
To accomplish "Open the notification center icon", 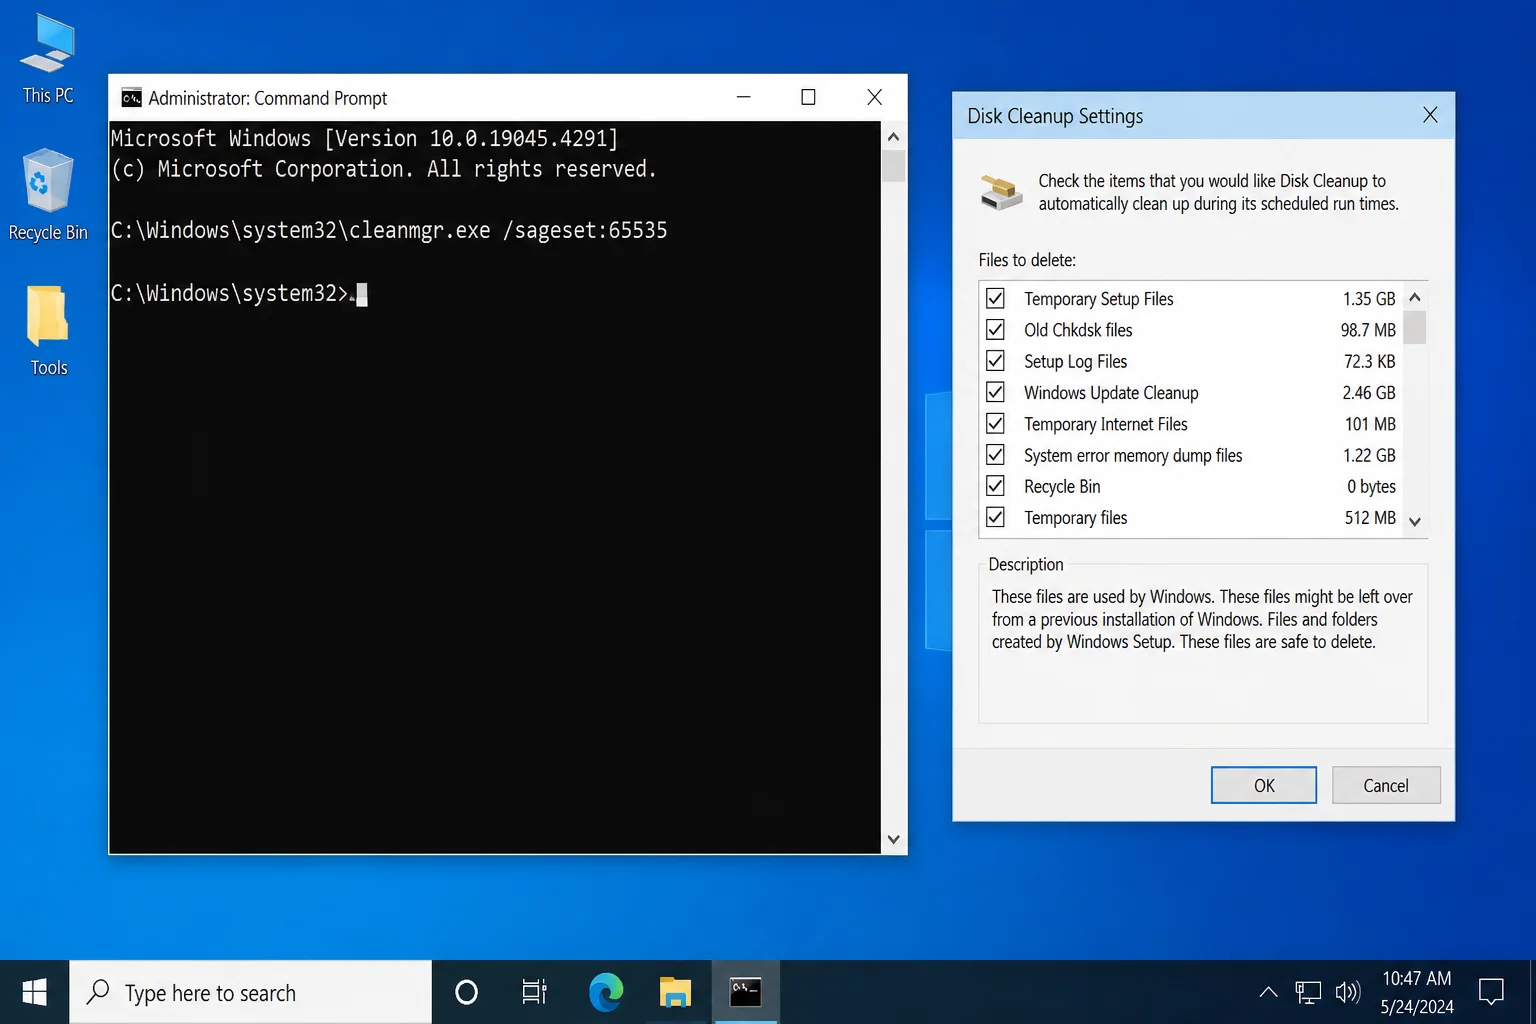I will coord(1491,992).
